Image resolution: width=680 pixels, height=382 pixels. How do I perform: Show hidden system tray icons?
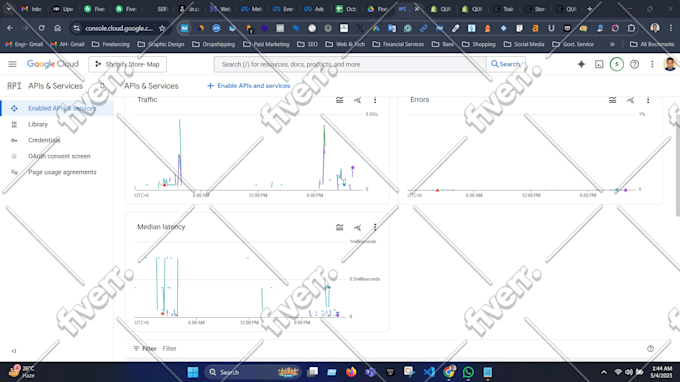[604, 372]
